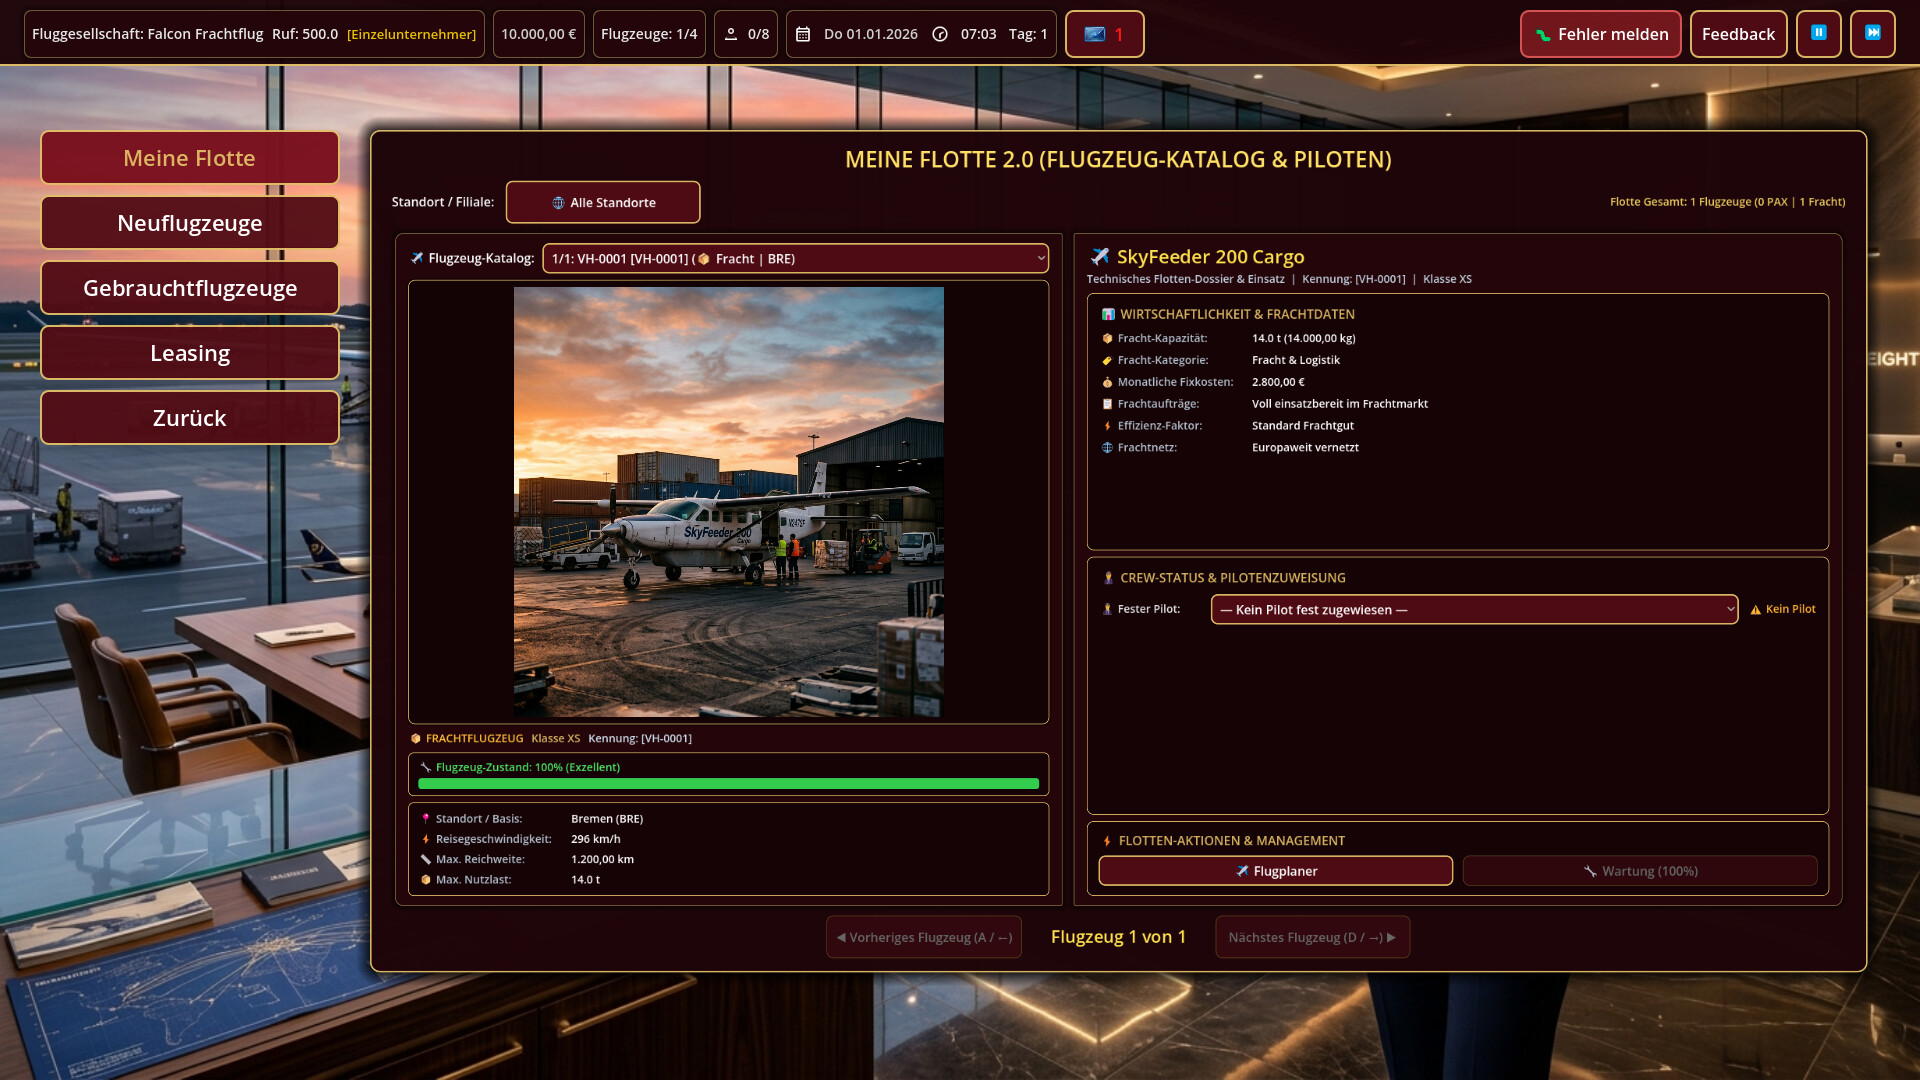This screenshot has height=1080, width=1920.
Task: Open the Alle Standorte location selector
Action: coord(603,202)
